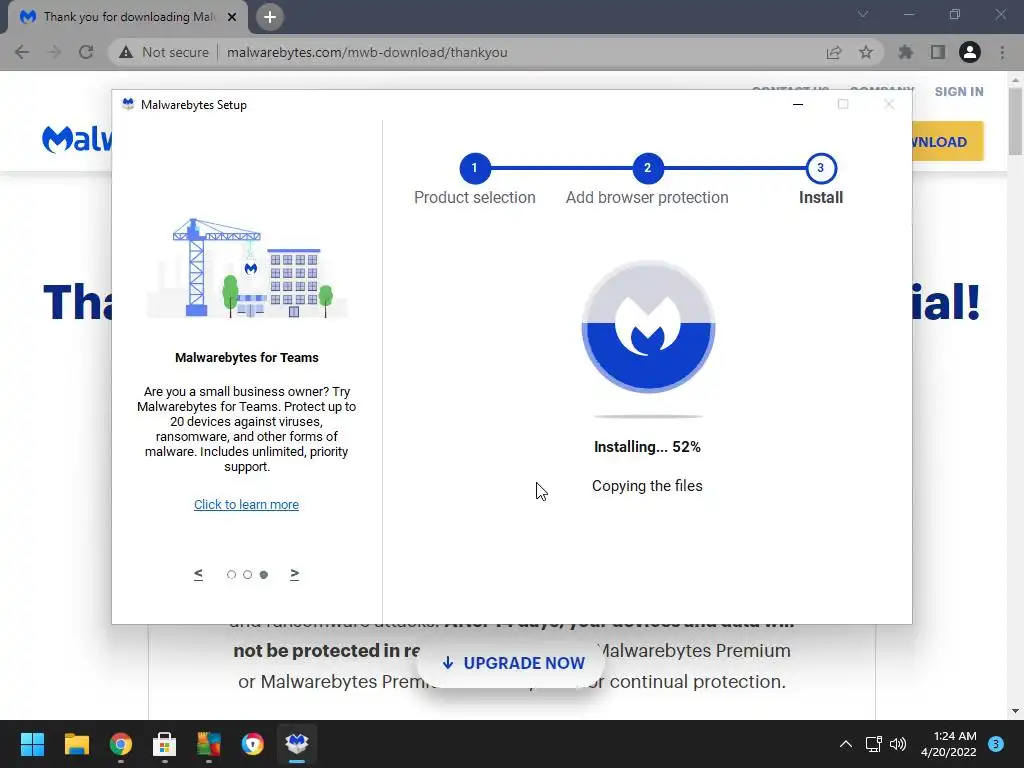Click the Malwarebytes install progress logo
Viewport: 1024px width, 768px height.
click(x=648, y=327)
